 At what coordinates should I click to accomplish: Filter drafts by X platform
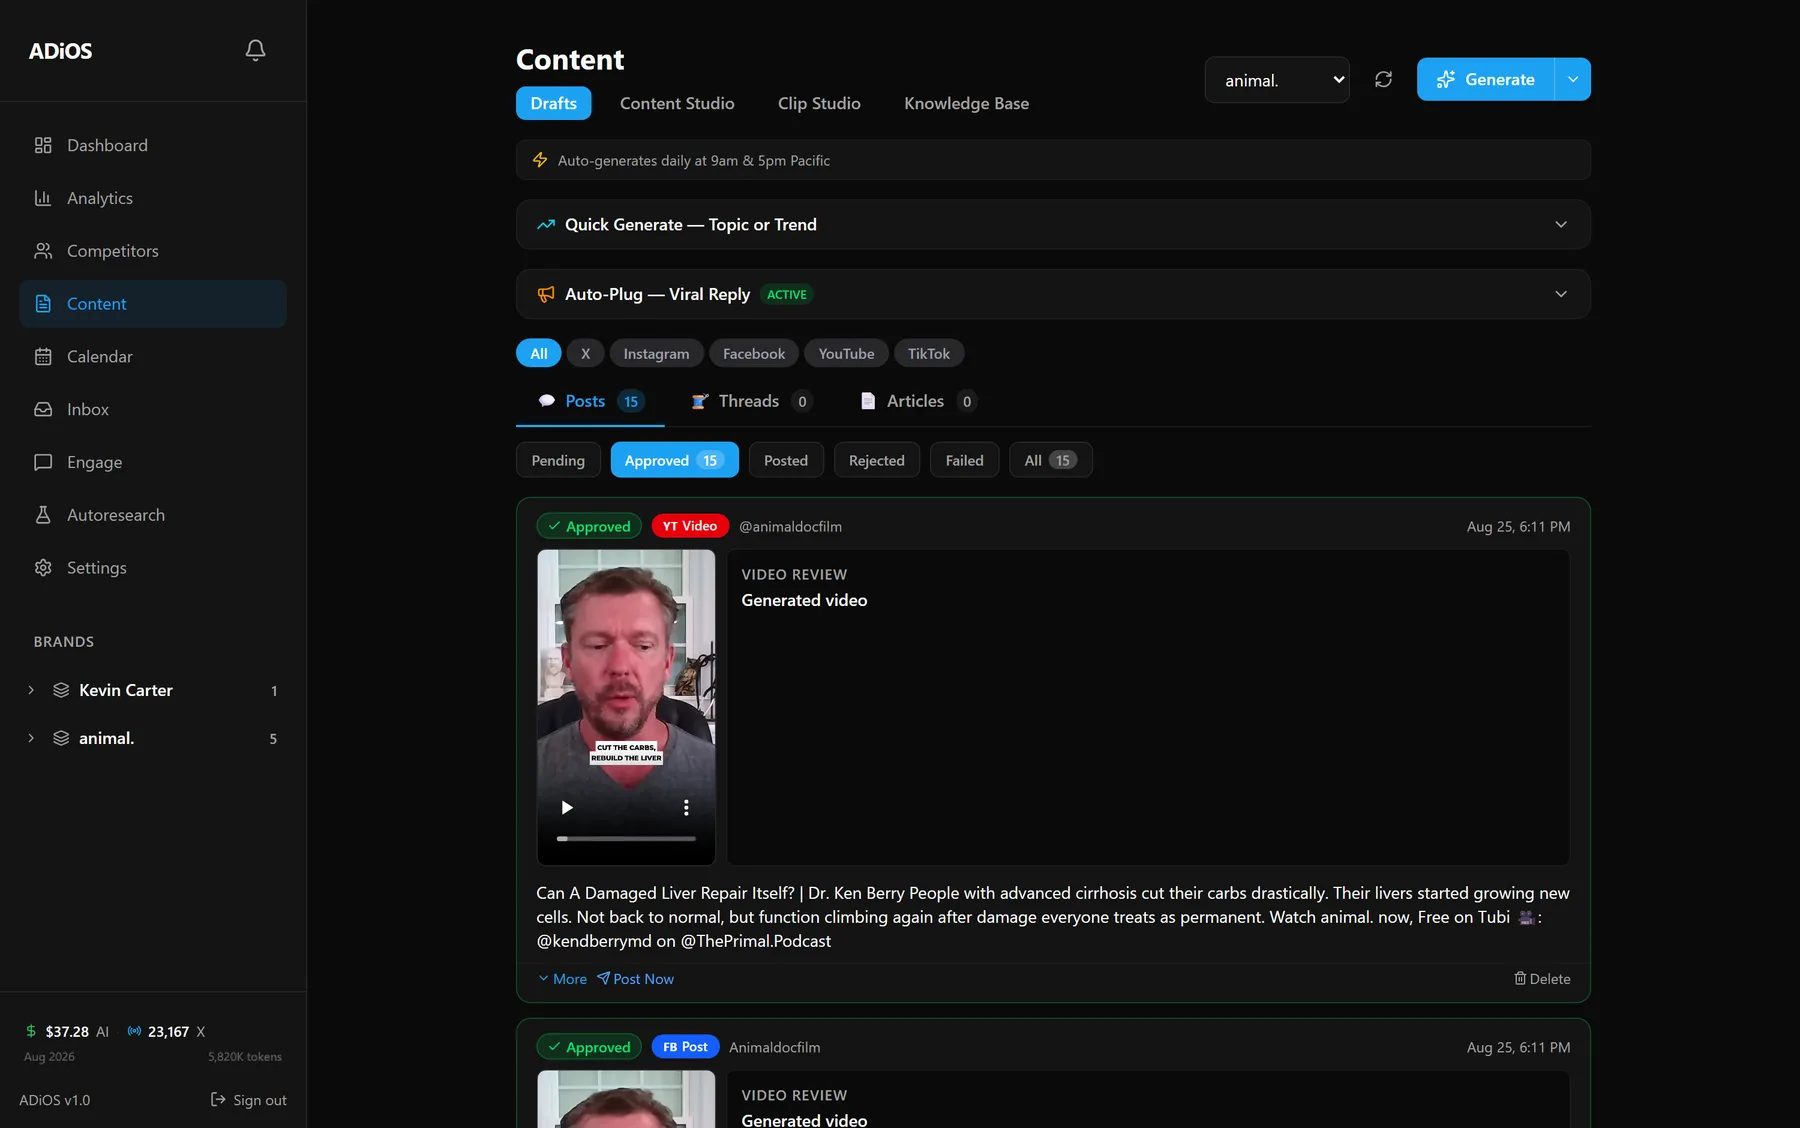pos(585,353)
